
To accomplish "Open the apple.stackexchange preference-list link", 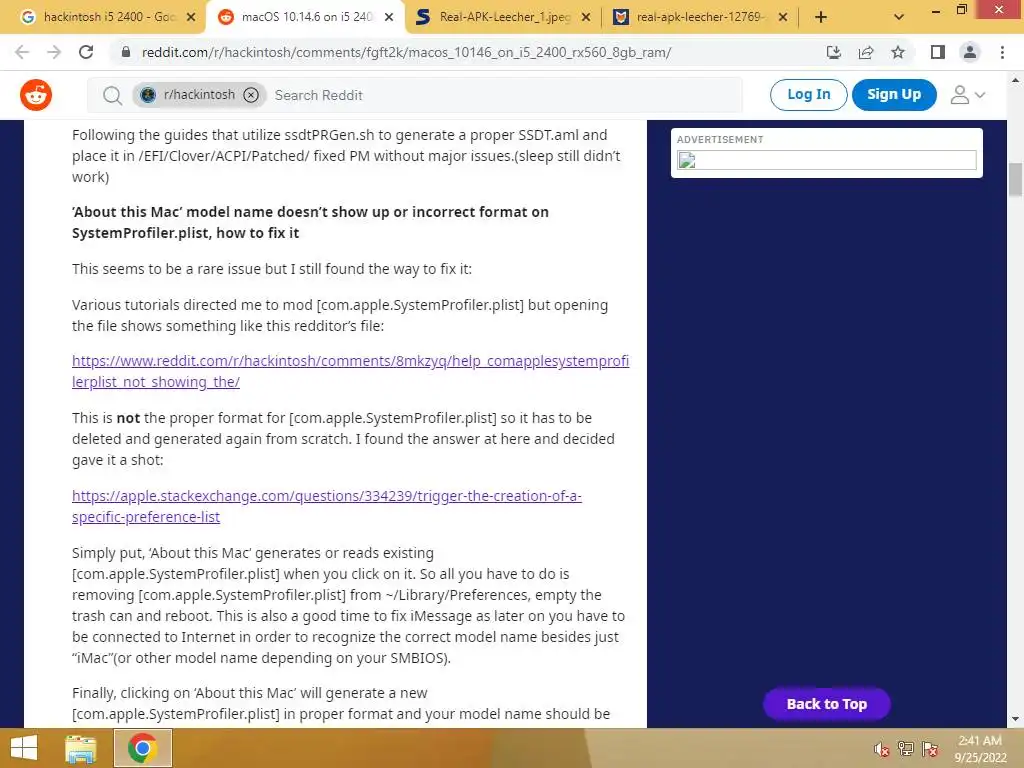I will pyautogui.click(x=327, y=506).
